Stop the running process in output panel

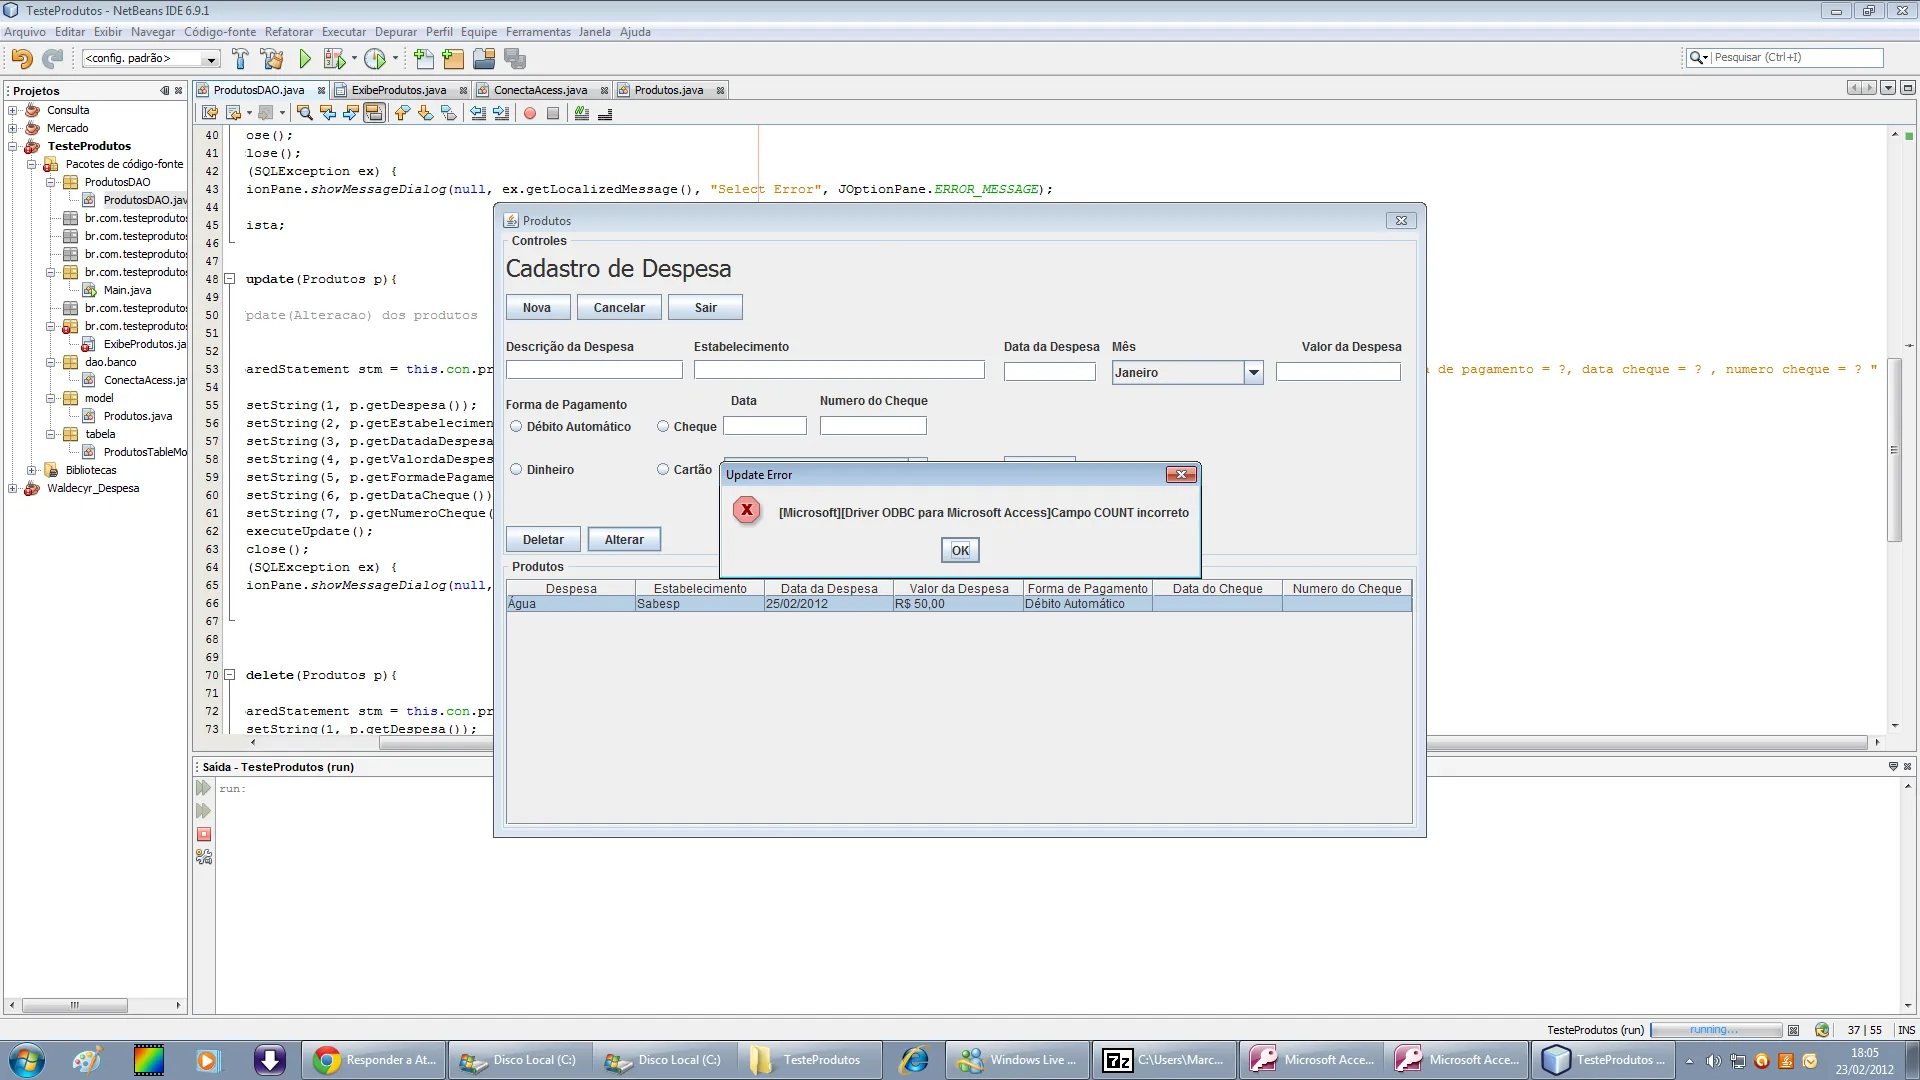204,834
